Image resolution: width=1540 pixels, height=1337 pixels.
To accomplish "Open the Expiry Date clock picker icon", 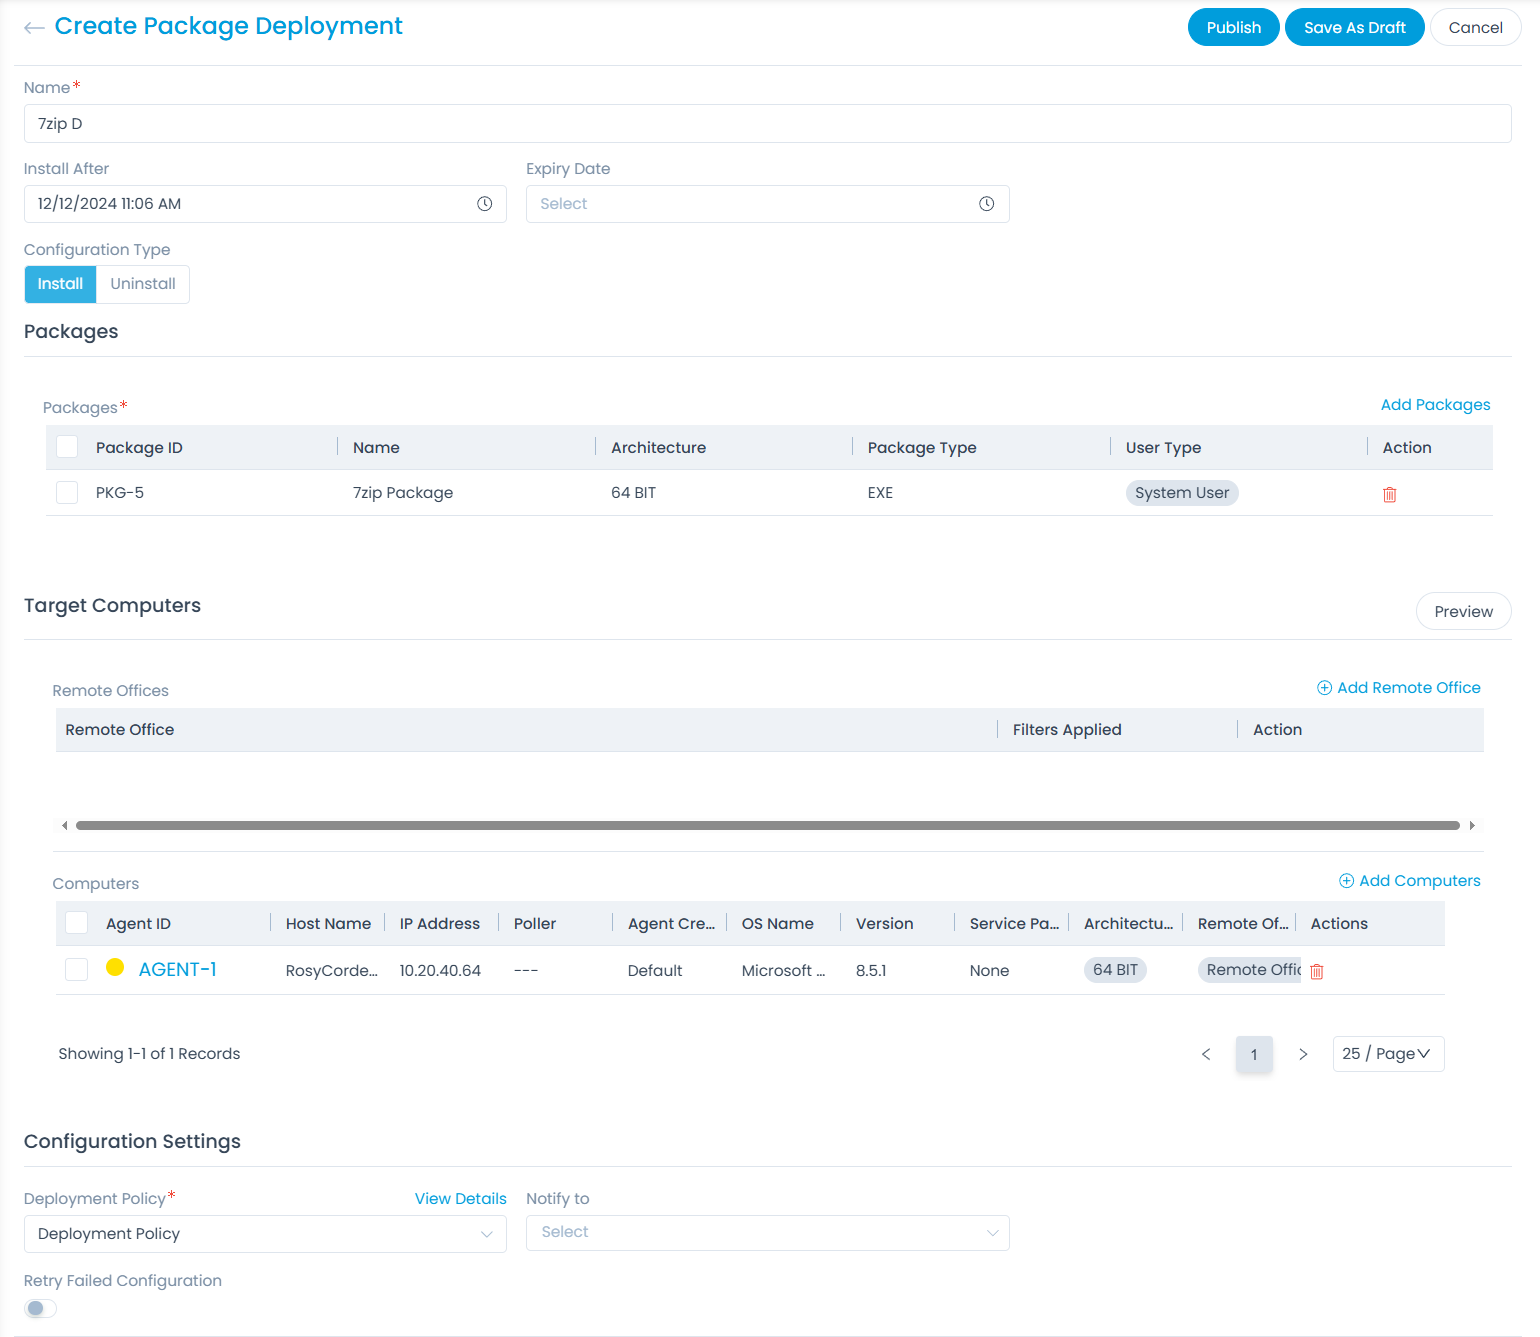I will (x=986, y=204).
